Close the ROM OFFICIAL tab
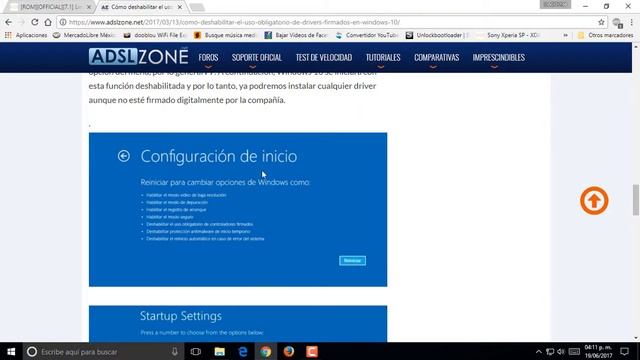Image resolution: width=640 pixels, height=360 pixels. [x=89, y=7]
